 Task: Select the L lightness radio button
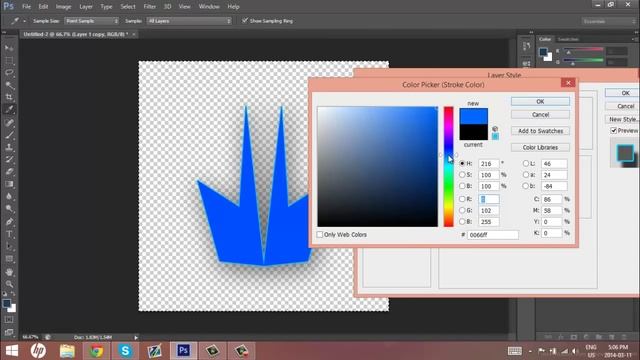(526, 163)
